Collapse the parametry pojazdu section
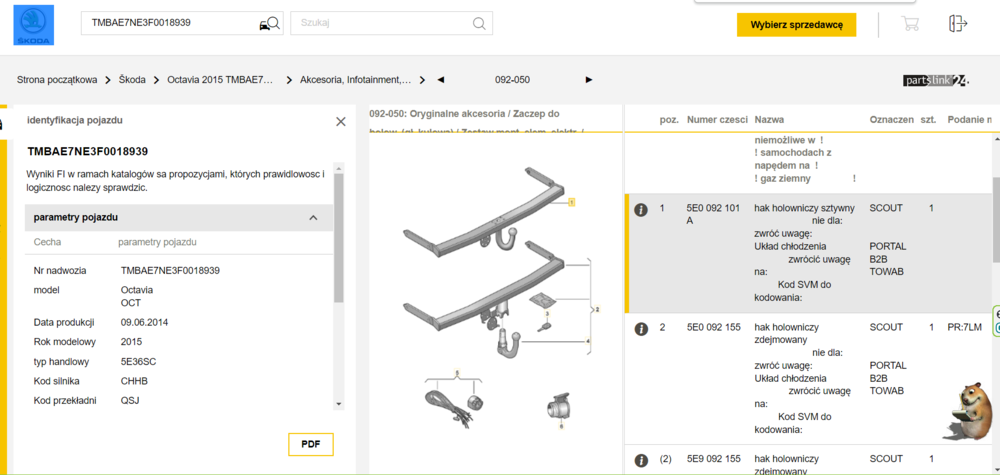This screenshot has height=475, width=1000. coord(313,218)
